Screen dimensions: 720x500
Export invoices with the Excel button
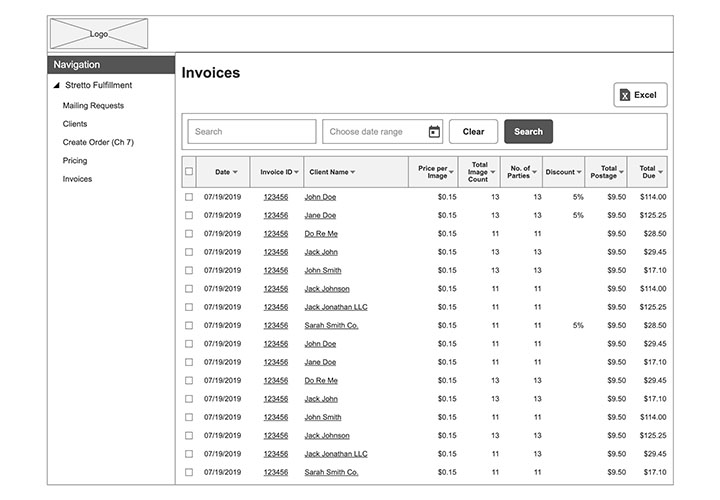640,95
